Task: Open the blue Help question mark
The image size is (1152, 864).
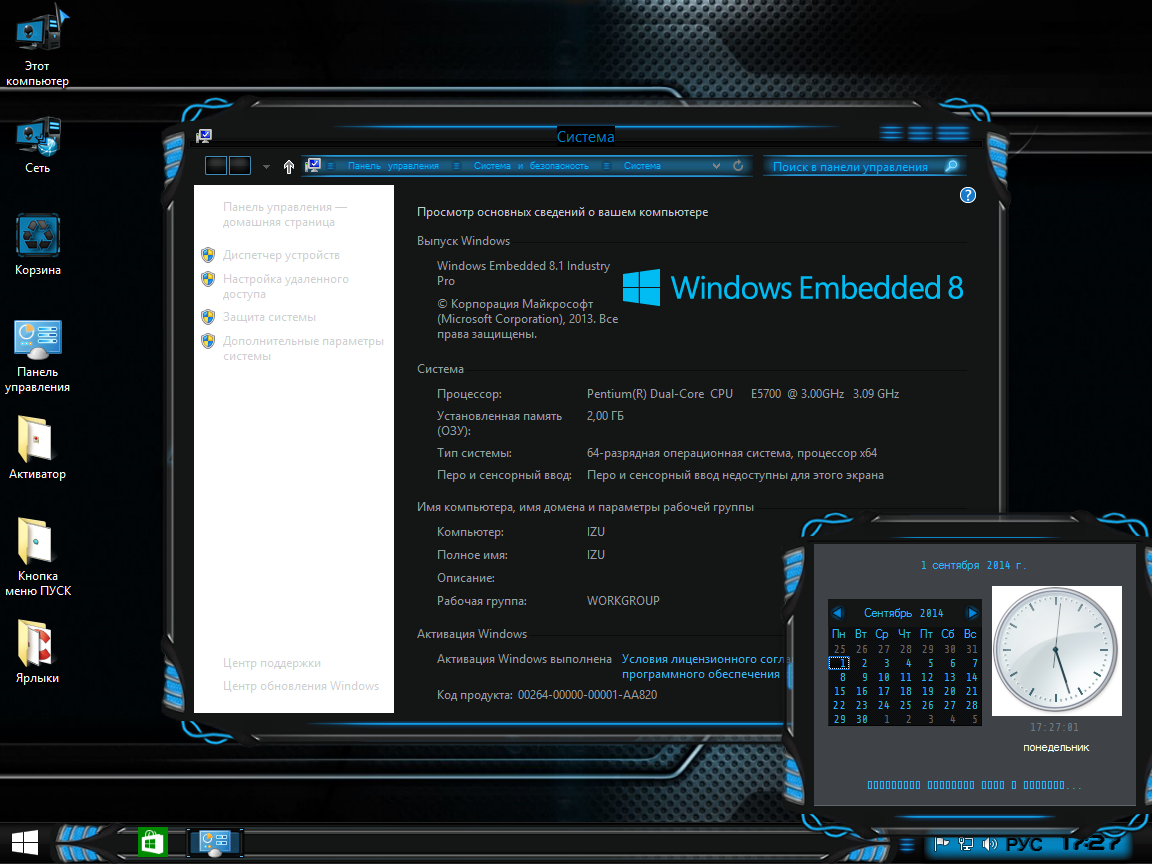Action: coord(968,195)
